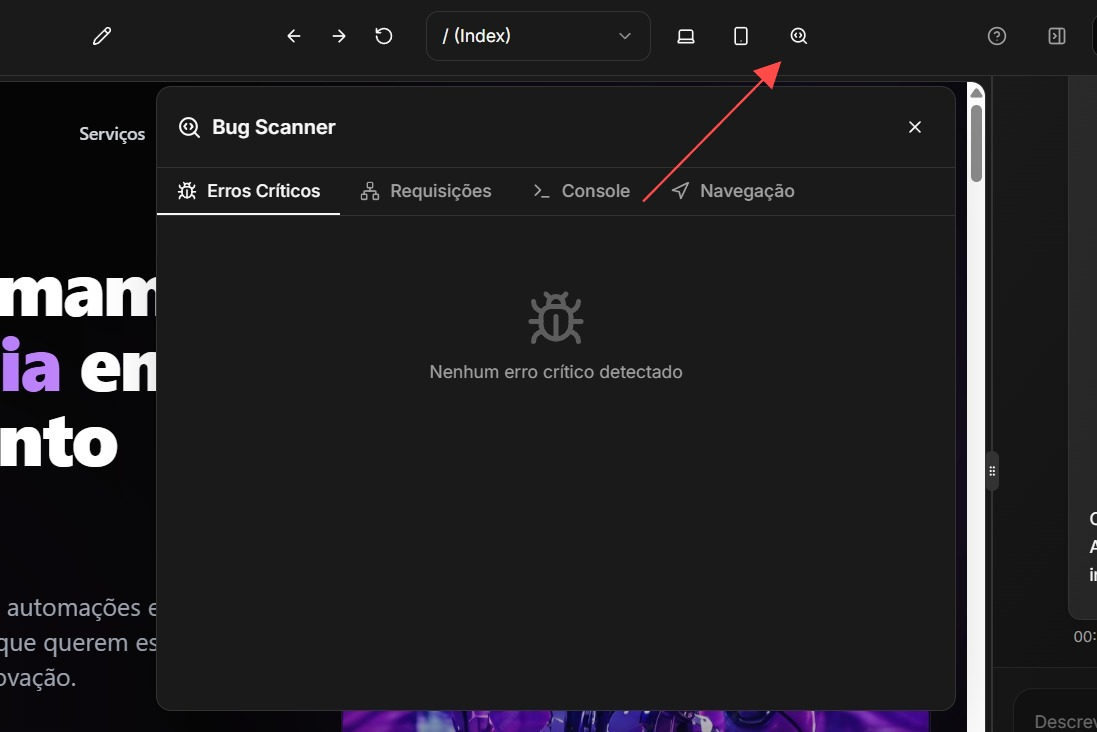Open the Console tab in Bug Scanner

tap(581, 190)
